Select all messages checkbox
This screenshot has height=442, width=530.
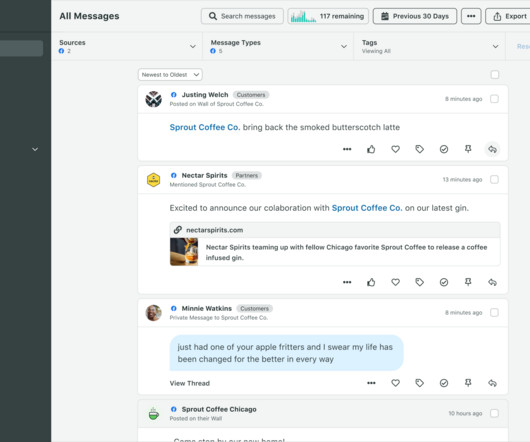(x=495, y=74)
